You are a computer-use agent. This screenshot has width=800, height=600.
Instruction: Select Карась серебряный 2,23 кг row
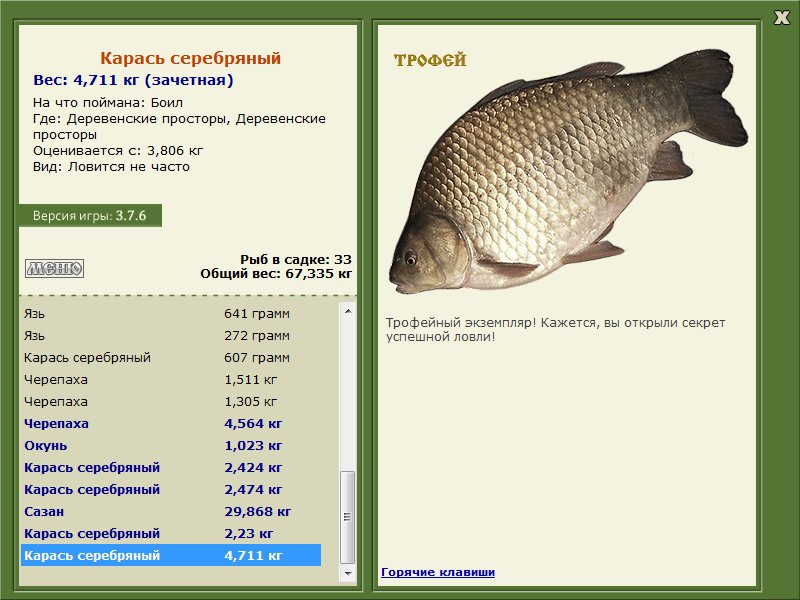(171, 533)
